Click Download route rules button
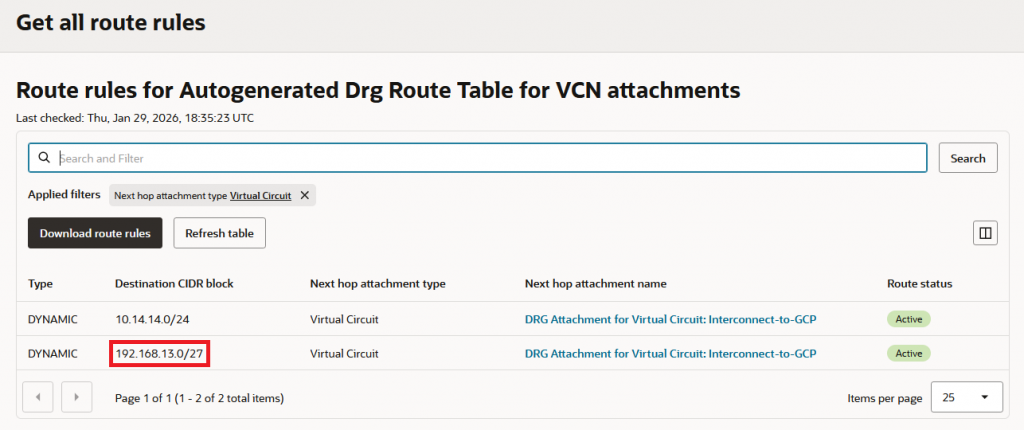1024x430 pixels. (95, 233)
